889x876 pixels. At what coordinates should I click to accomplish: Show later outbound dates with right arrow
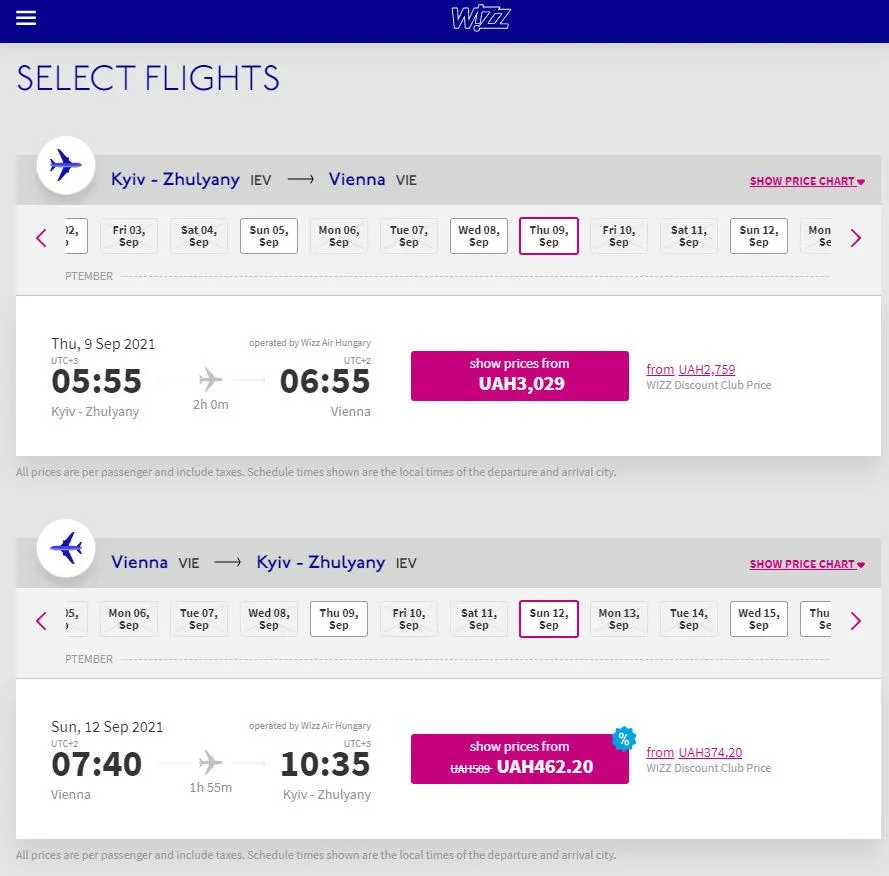856,238
